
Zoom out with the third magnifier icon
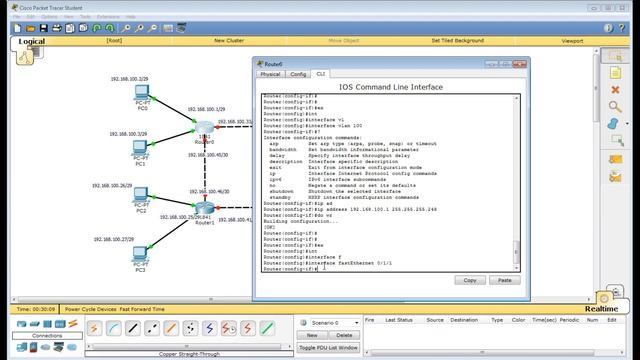pos(153,28)
